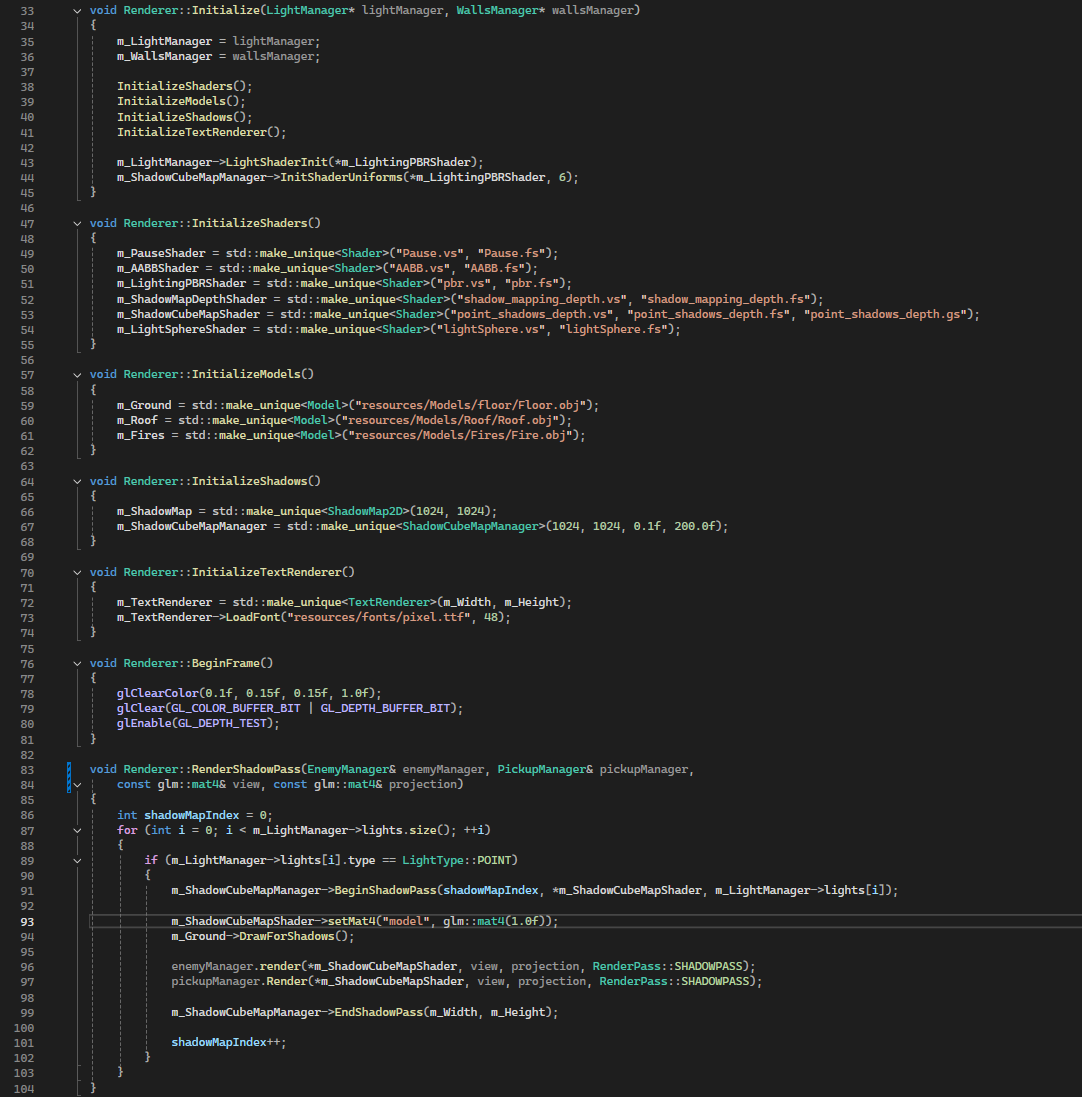Fold the LightType::POINT if block
The image size is (1082, 1097).
pyautogui.click(x=78, y=860)
